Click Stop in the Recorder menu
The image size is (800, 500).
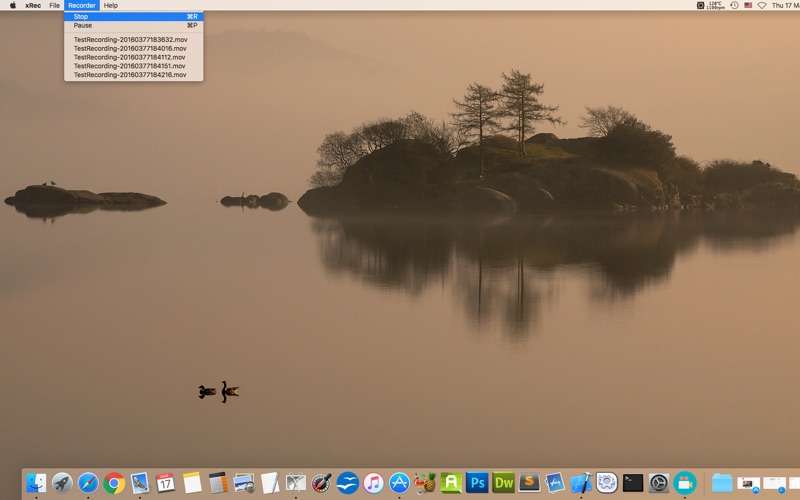81,17
